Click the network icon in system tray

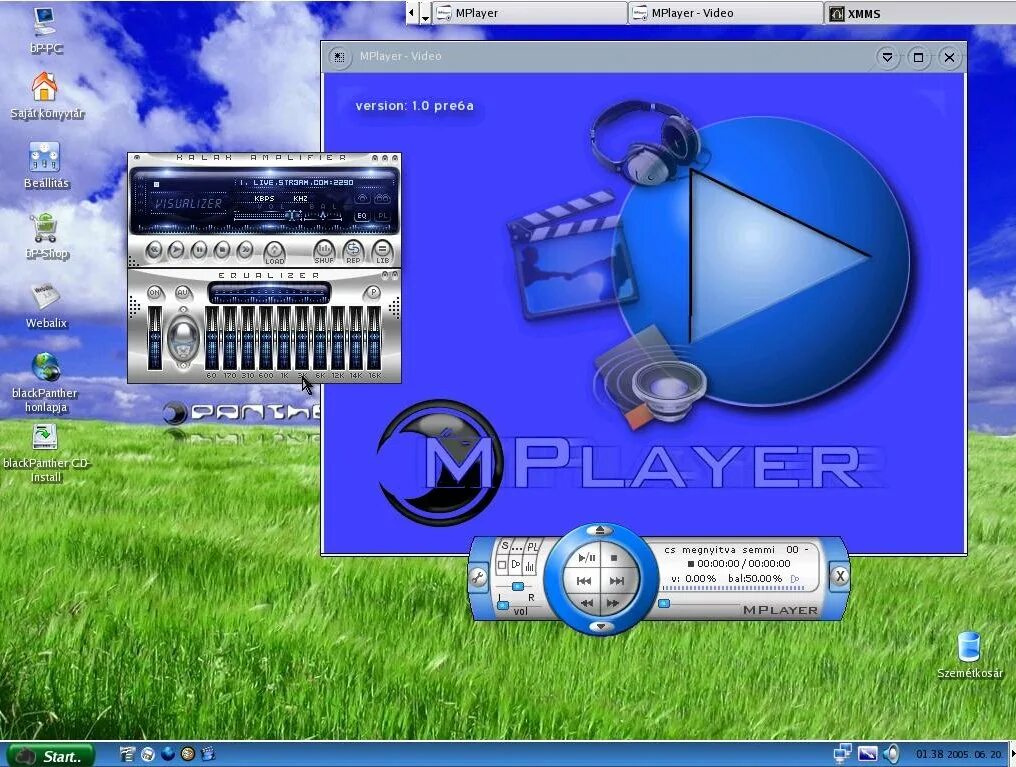coord(842,753)
